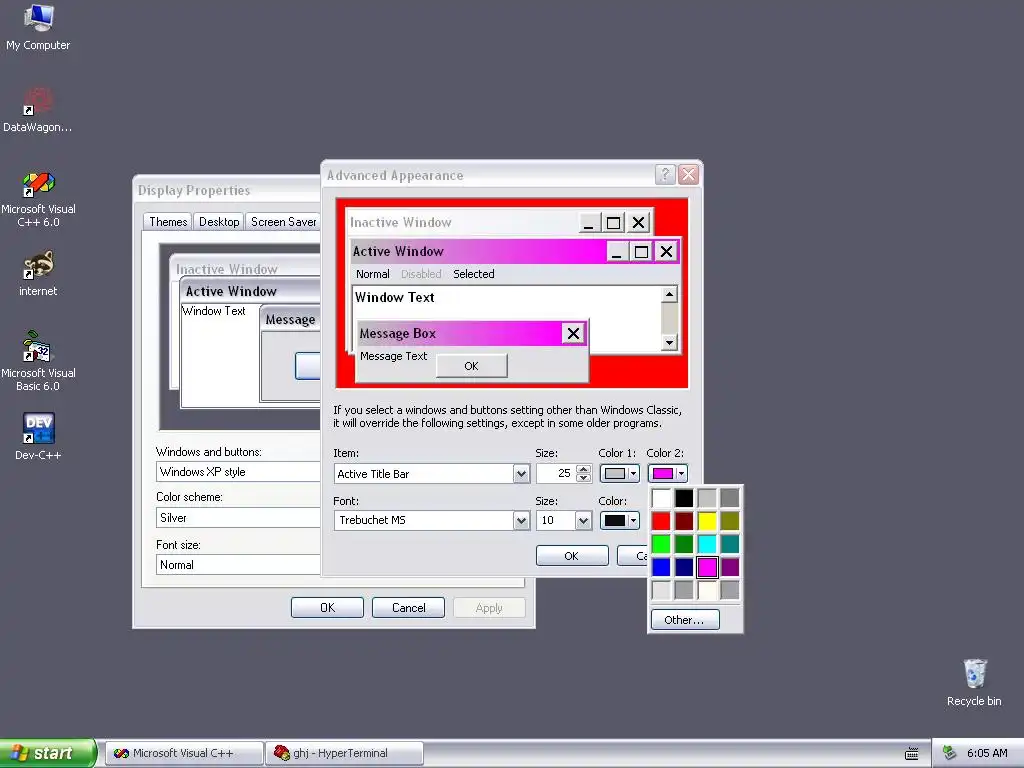Viewport: 1024px width, 768px height.
Task: Click the Inactive Window minimize button in preview
Action: [x=589, y=223]
